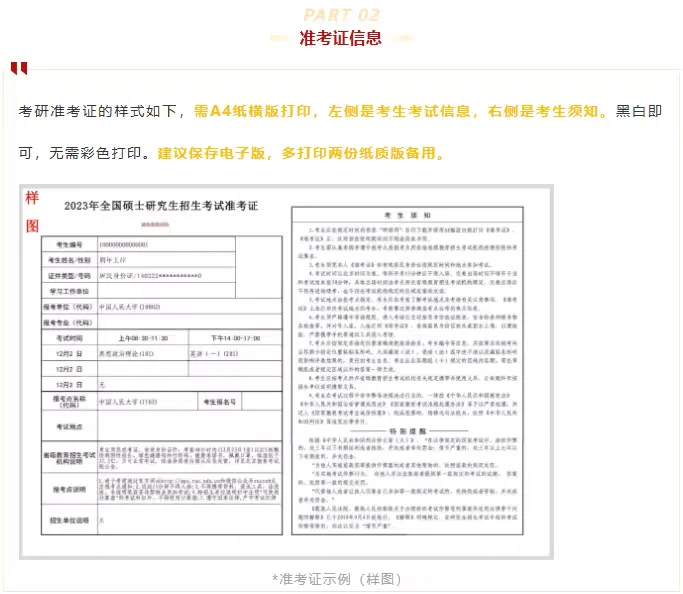Click the text "考研准考证的样式如下"

tap(97, 111)
